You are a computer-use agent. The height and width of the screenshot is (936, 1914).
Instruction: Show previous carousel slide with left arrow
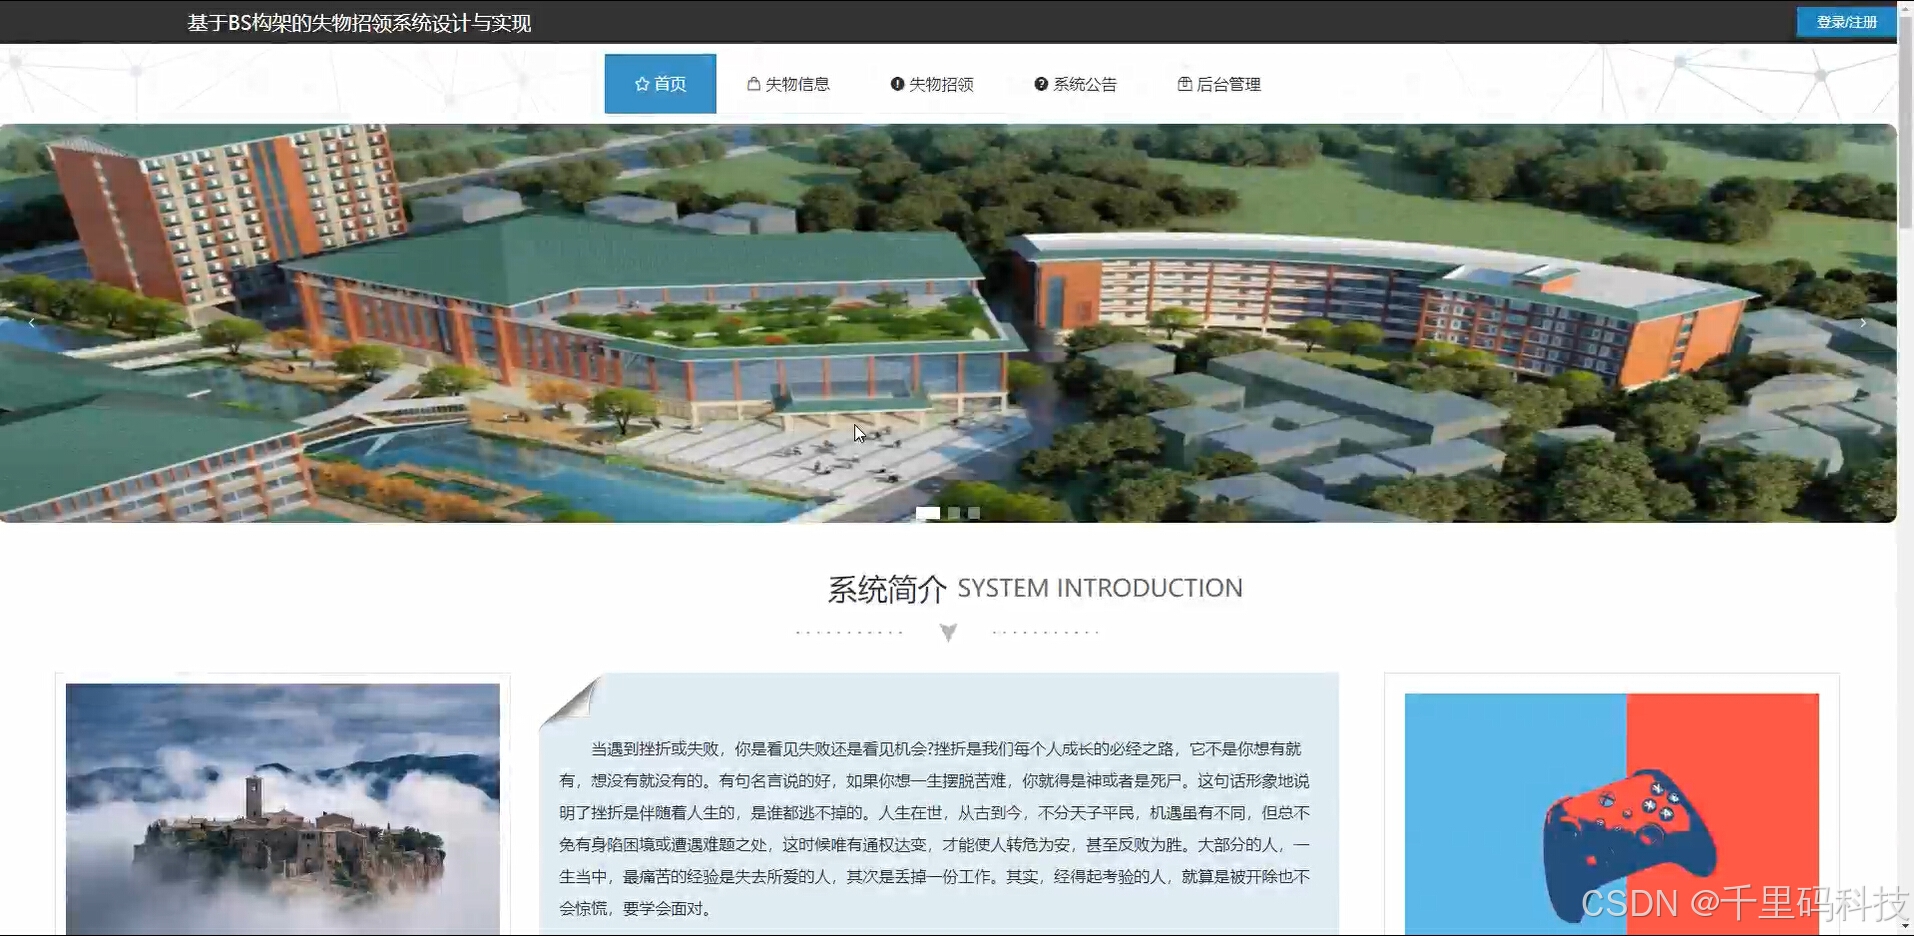pos(32,322)
